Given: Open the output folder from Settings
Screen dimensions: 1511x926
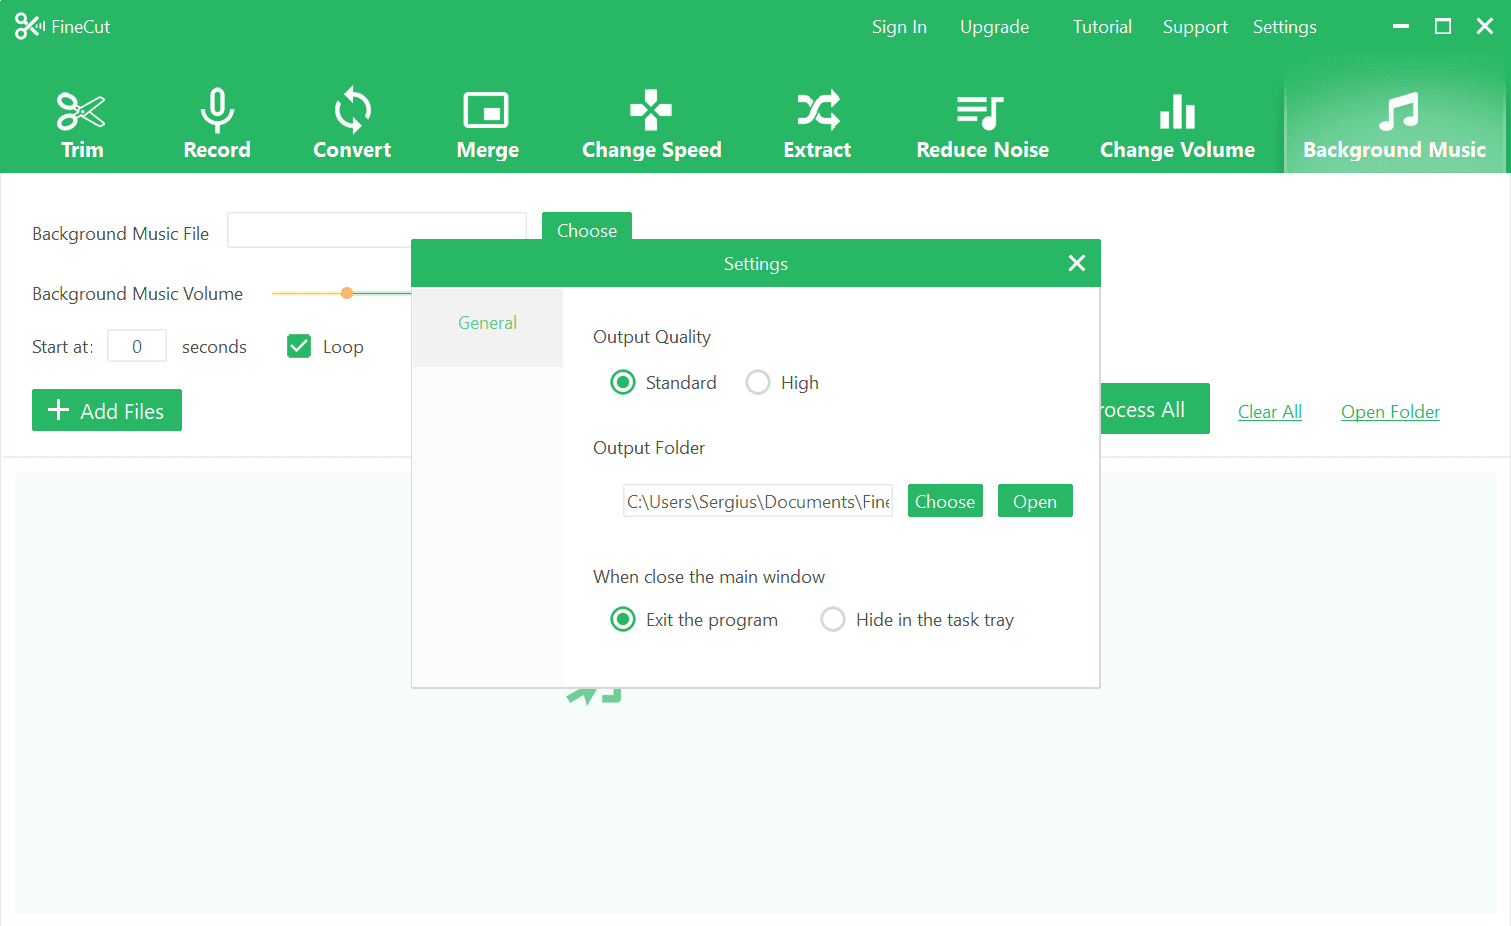Looking at the screenshot, I should [x=1035, y=501].
